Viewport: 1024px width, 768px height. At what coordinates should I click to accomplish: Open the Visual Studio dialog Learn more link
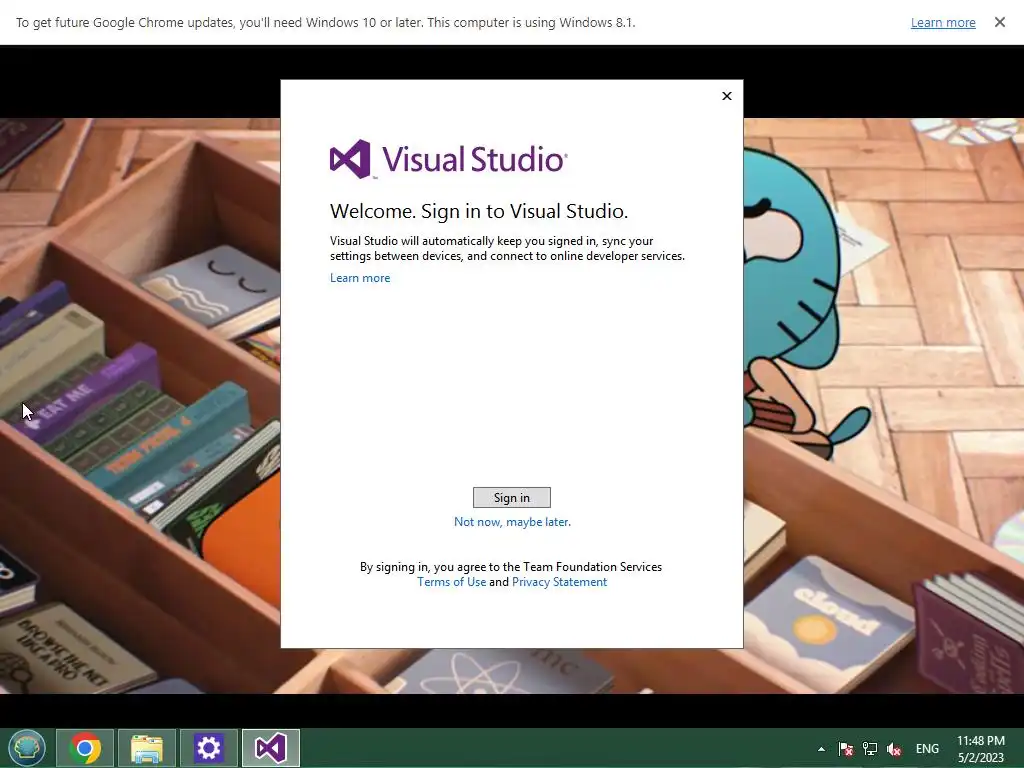point(360,278)
